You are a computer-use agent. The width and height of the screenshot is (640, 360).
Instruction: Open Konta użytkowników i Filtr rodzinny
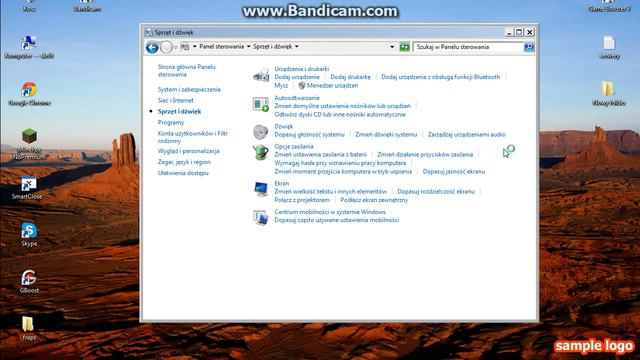193,137
